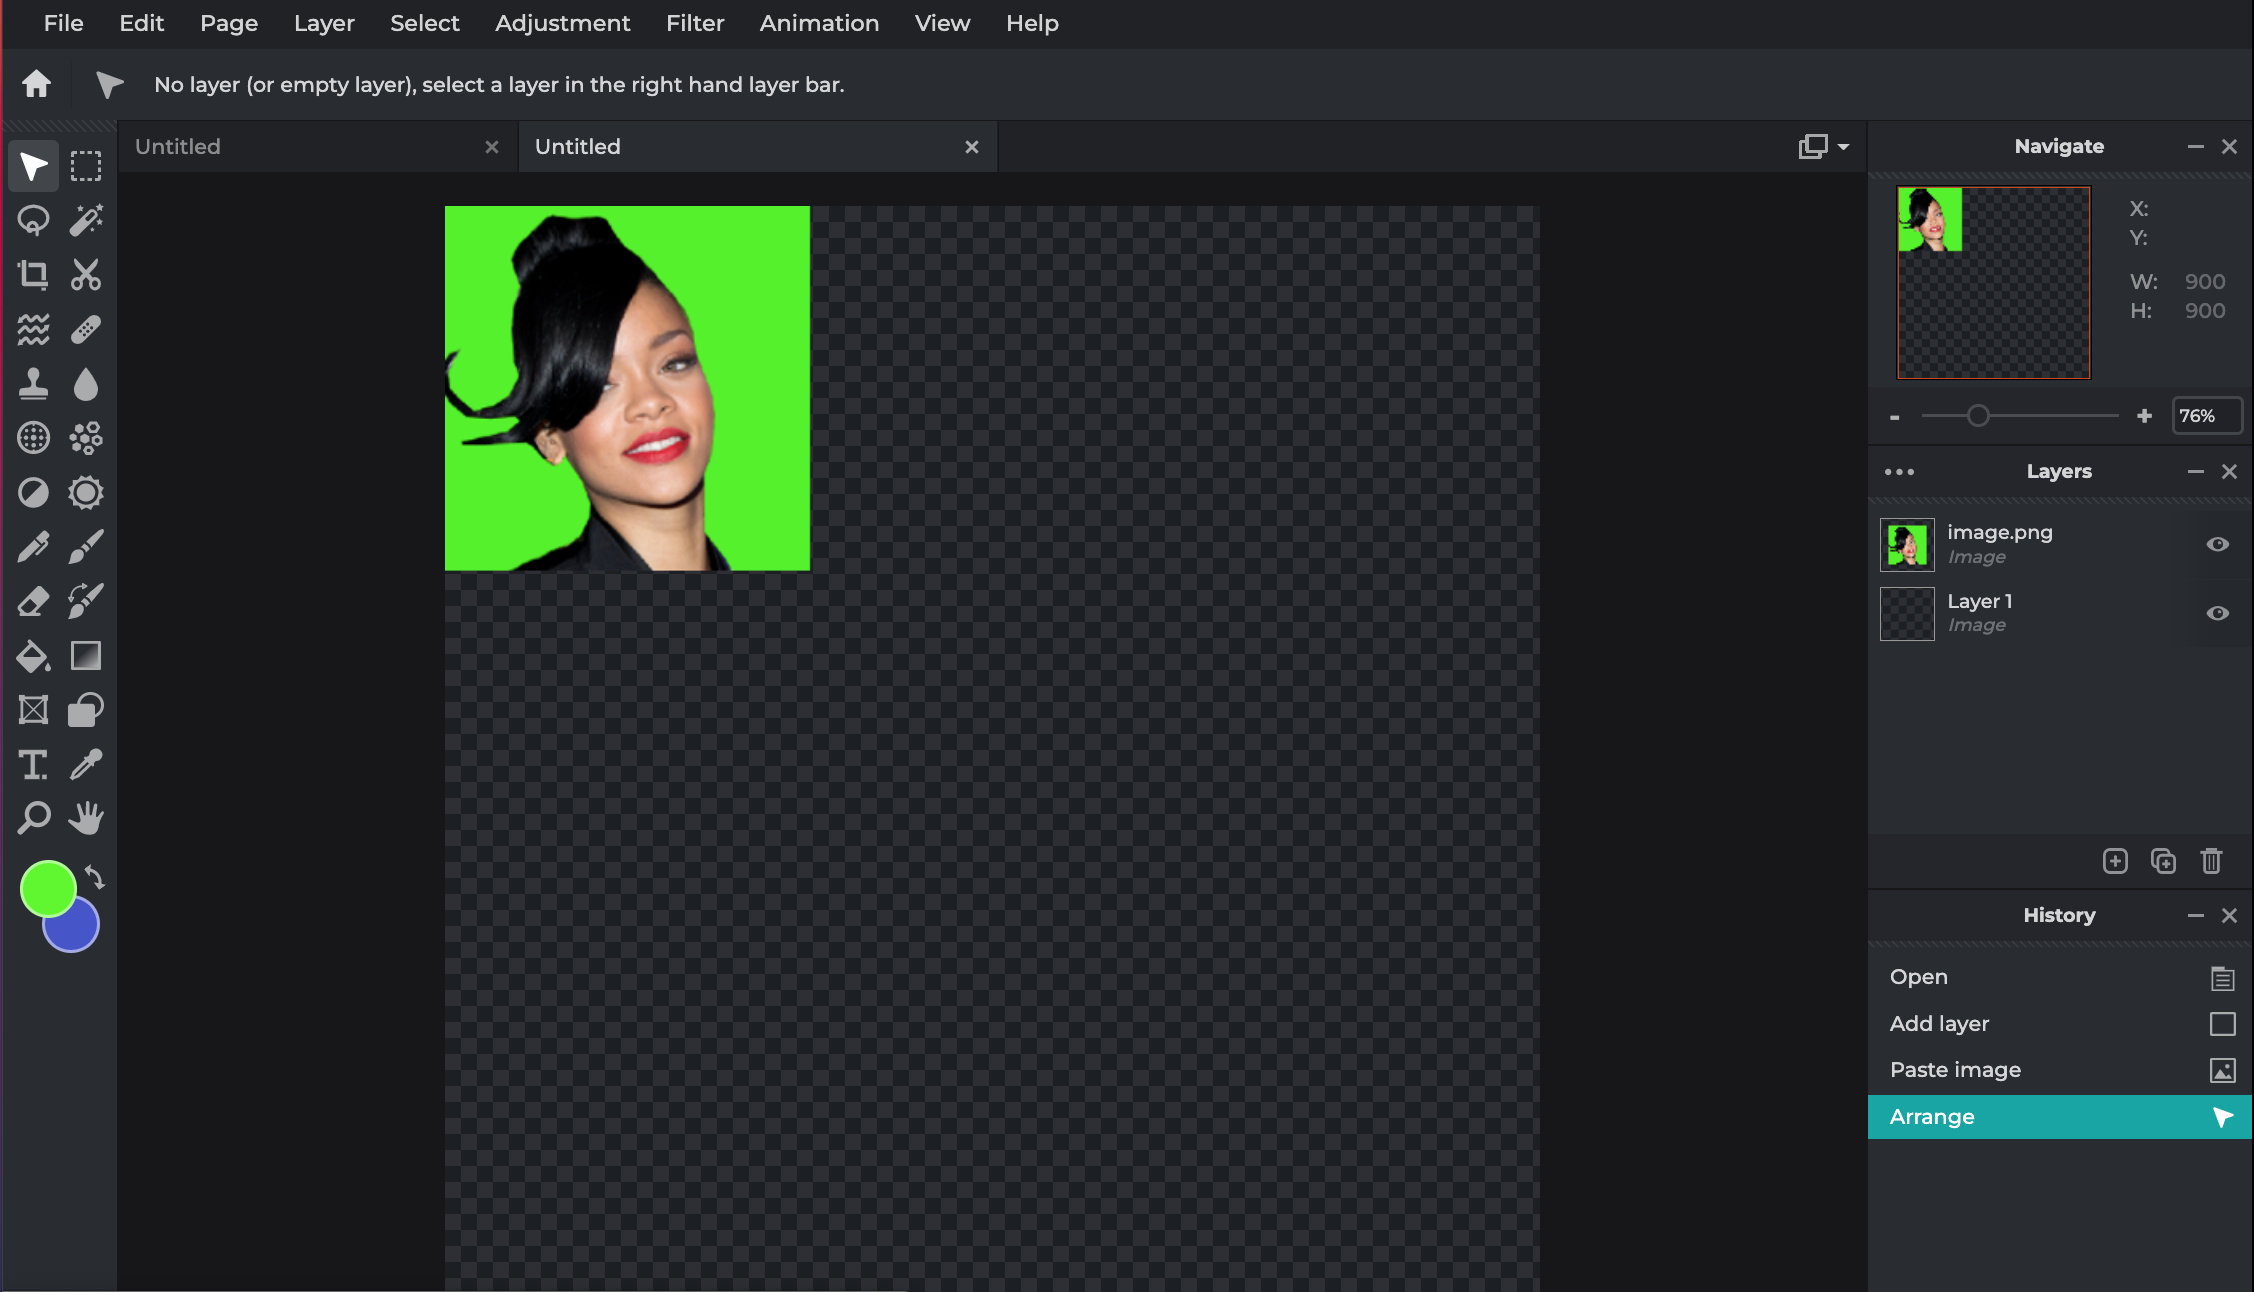Image resolution: width=2254 pixels, height=1292 pixels.
Task: Select the Crop tool
Action: click(33, 274)
